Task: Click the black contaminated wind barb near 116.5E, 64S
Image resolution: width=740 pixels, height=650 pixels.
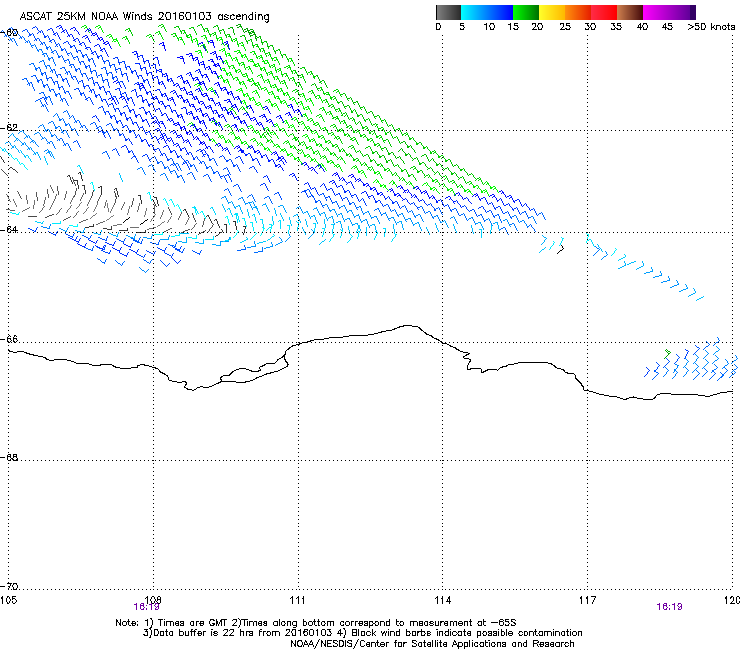Action: click(x=561, y=249)
